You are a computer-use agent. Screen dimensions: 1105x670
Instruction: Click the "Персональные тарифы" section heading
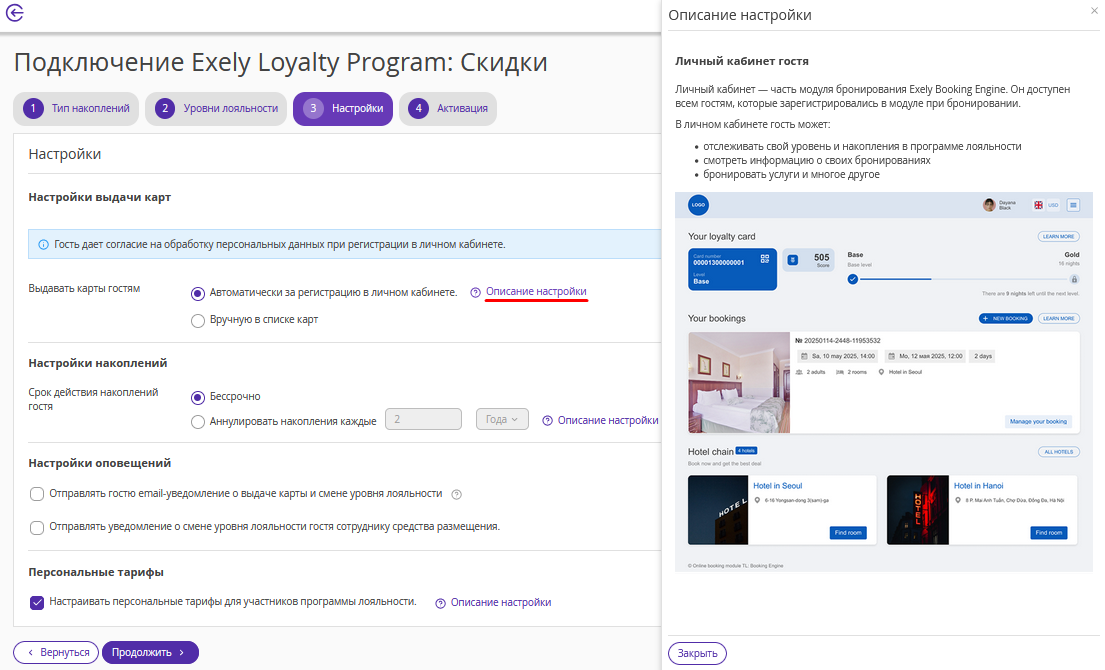(96, 572)
